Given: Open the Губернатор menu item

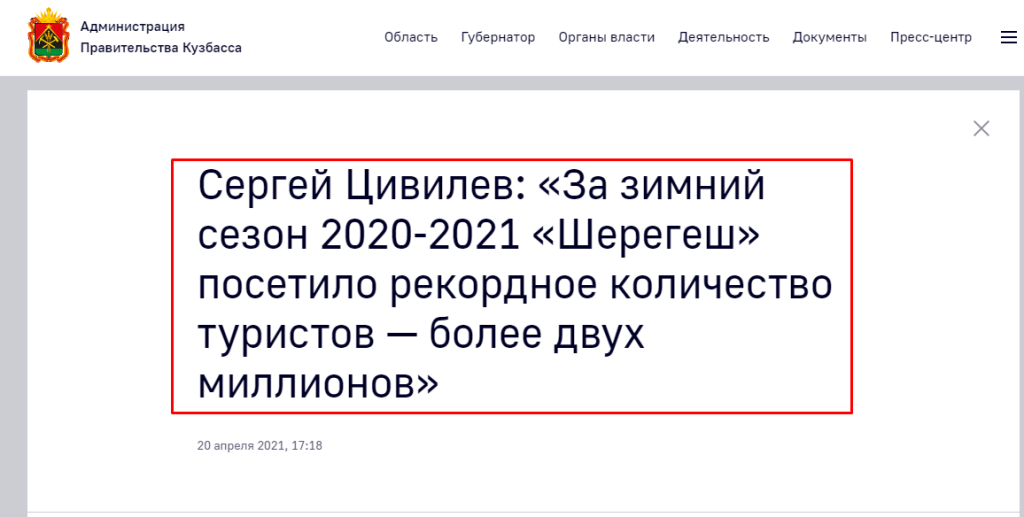Looking at the screenshot, I should pyautogui.click(x=498, y=37).
